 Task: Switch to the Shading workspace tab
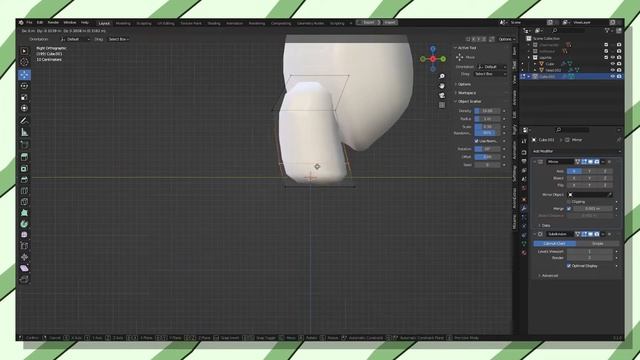coord(214,23)
